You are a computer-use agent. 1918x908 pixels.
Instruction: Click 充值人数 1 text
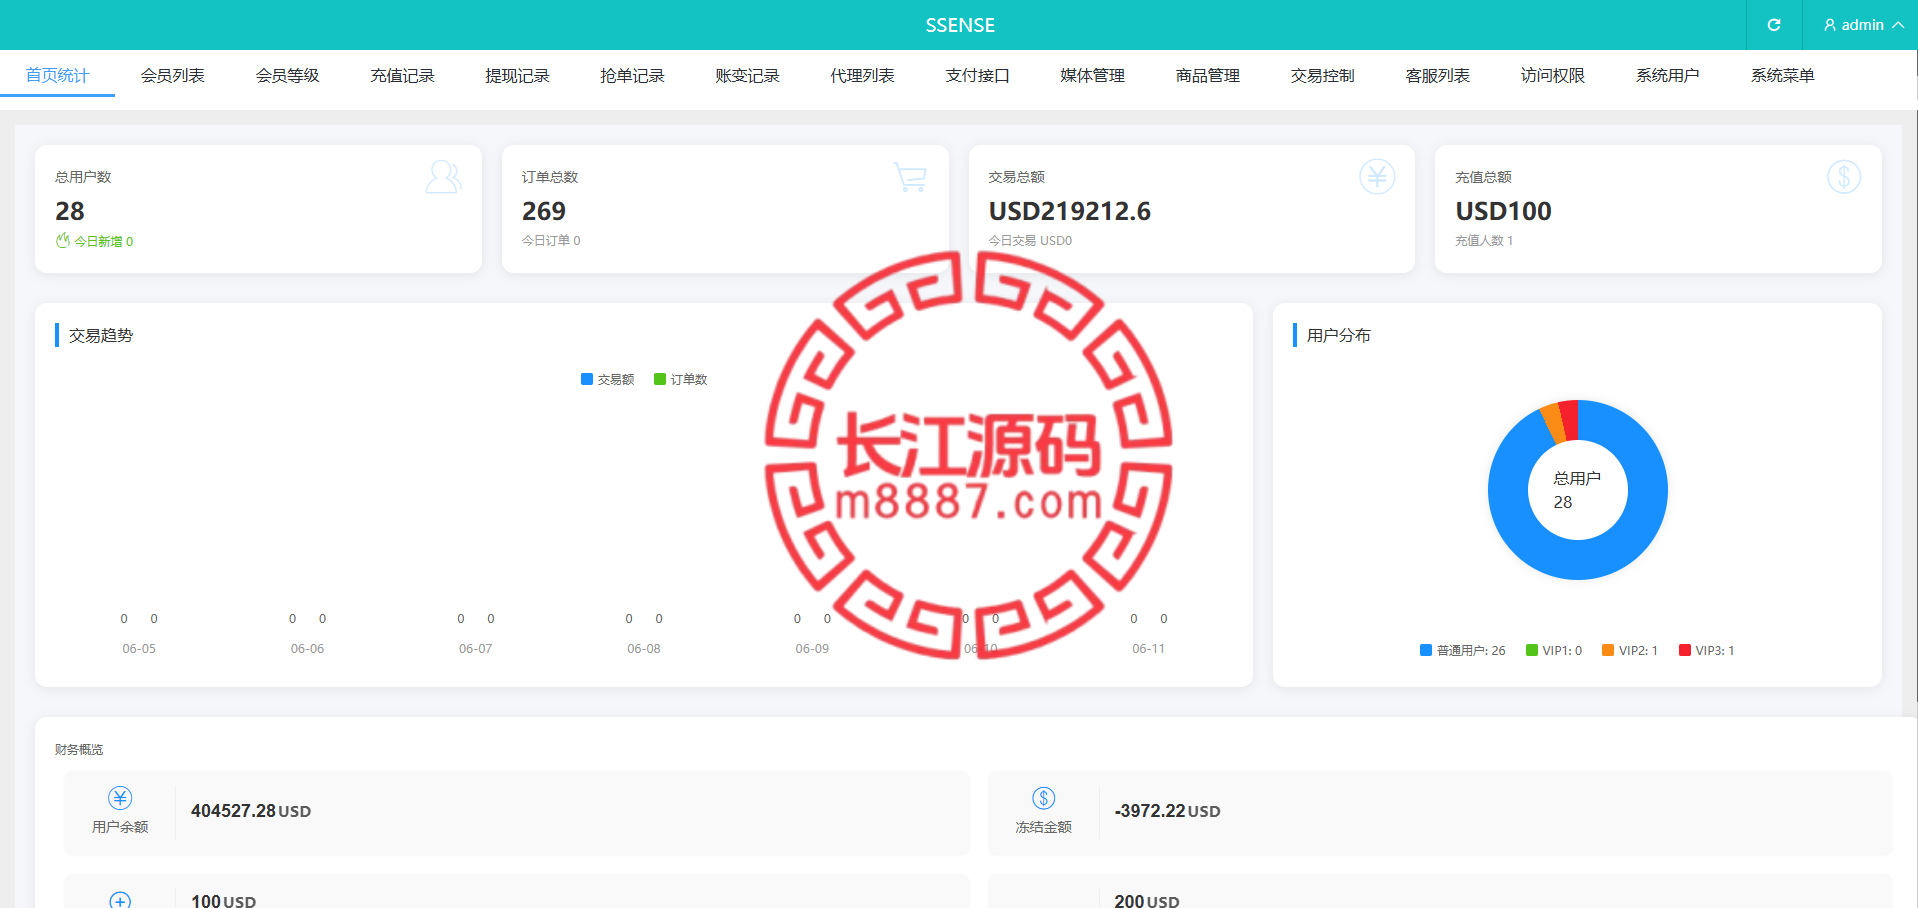click(1484, 240)
